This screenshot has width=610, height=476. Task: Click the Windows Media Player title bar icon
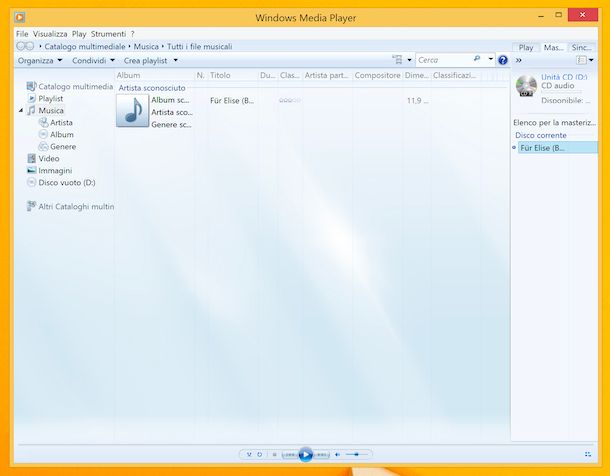point(19,17)
